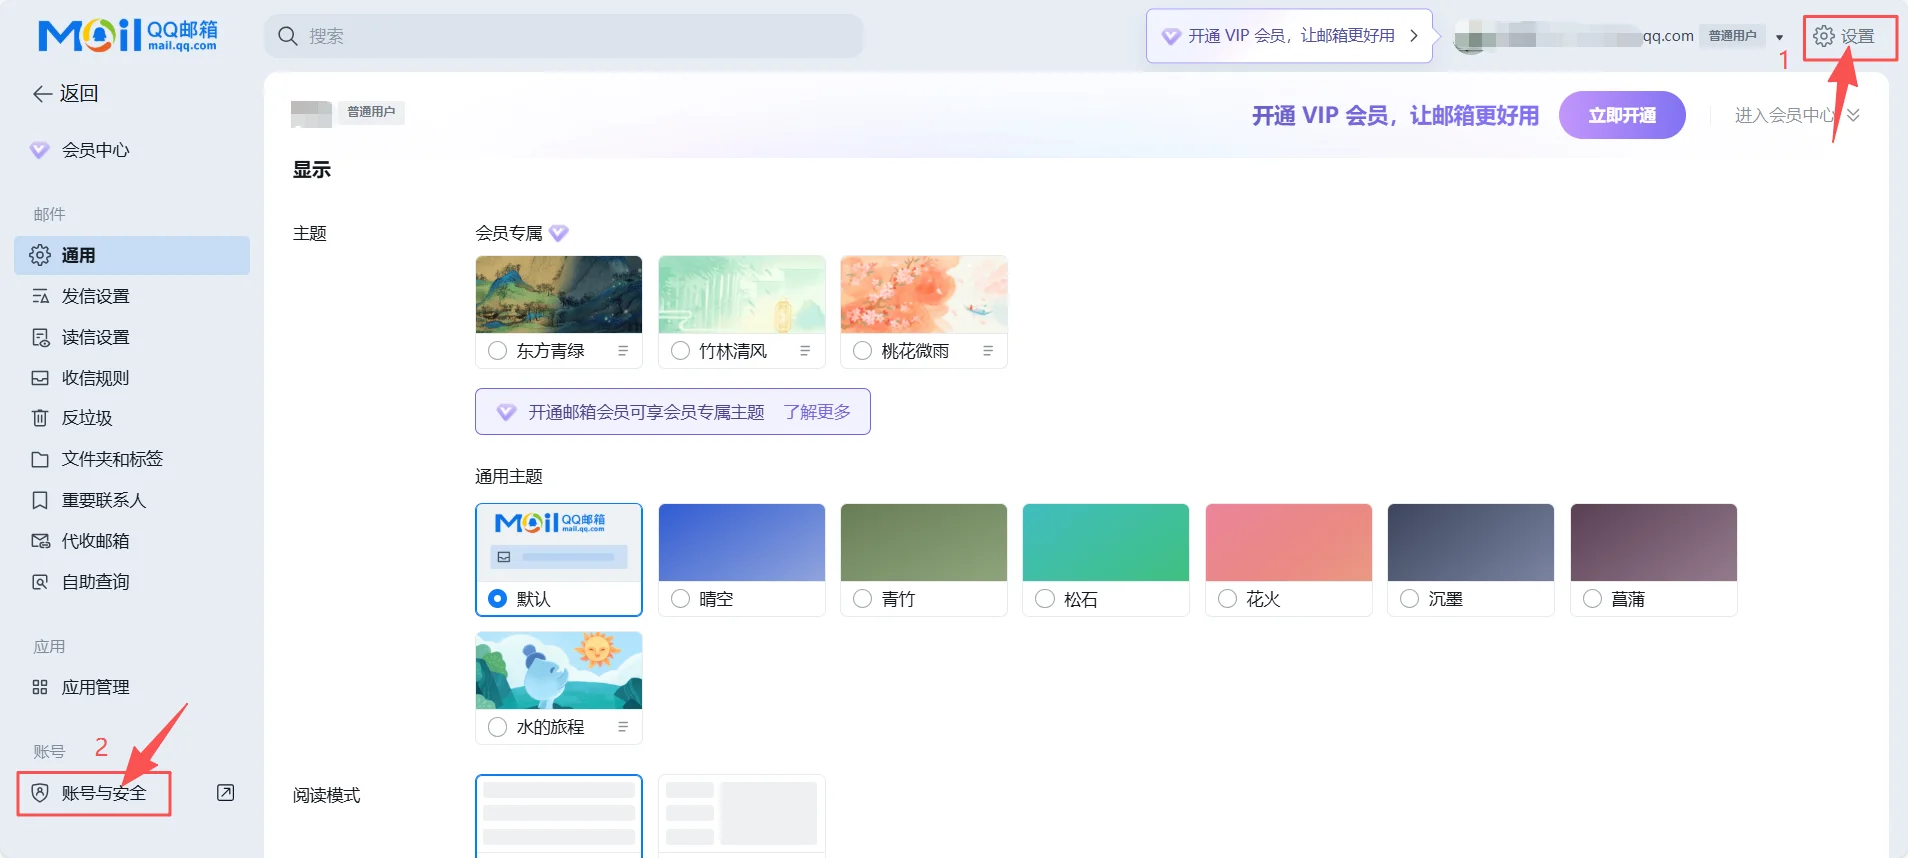This screenshot has height=858, width=1908.
Task: Click the 返回 back link
Action: pos(66,93)
